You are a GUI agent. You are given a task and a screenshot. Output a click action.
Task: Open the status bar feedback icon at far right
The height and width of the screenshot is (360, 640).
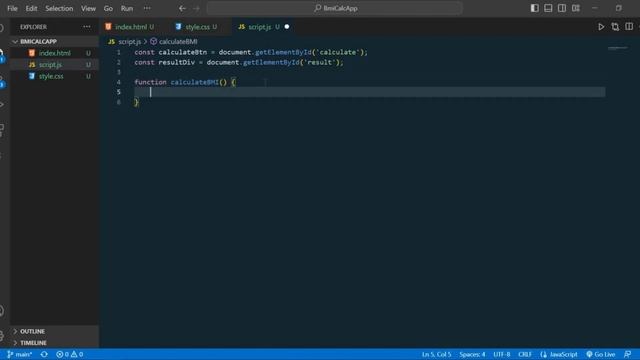pyautogui.click(x=627, y=354)
